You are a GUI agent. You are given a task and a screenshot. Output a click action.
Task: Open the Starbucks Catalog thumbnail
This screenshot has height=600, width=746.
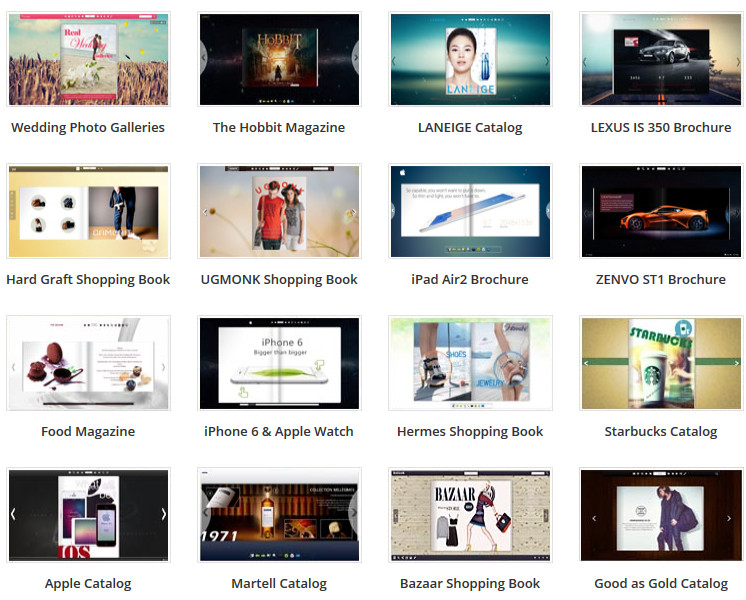661,363
